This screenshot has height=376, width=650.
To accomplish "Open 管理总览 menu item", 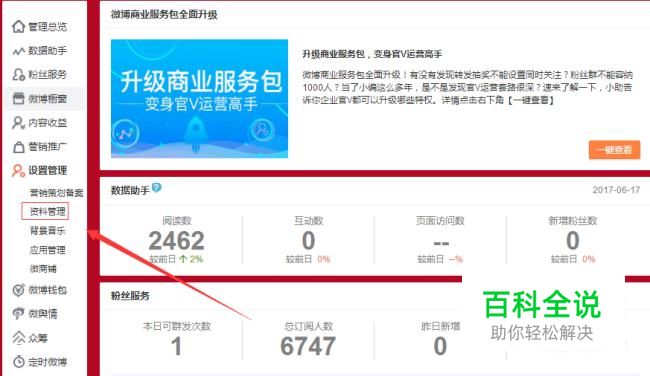I will [x=47, y=27].
